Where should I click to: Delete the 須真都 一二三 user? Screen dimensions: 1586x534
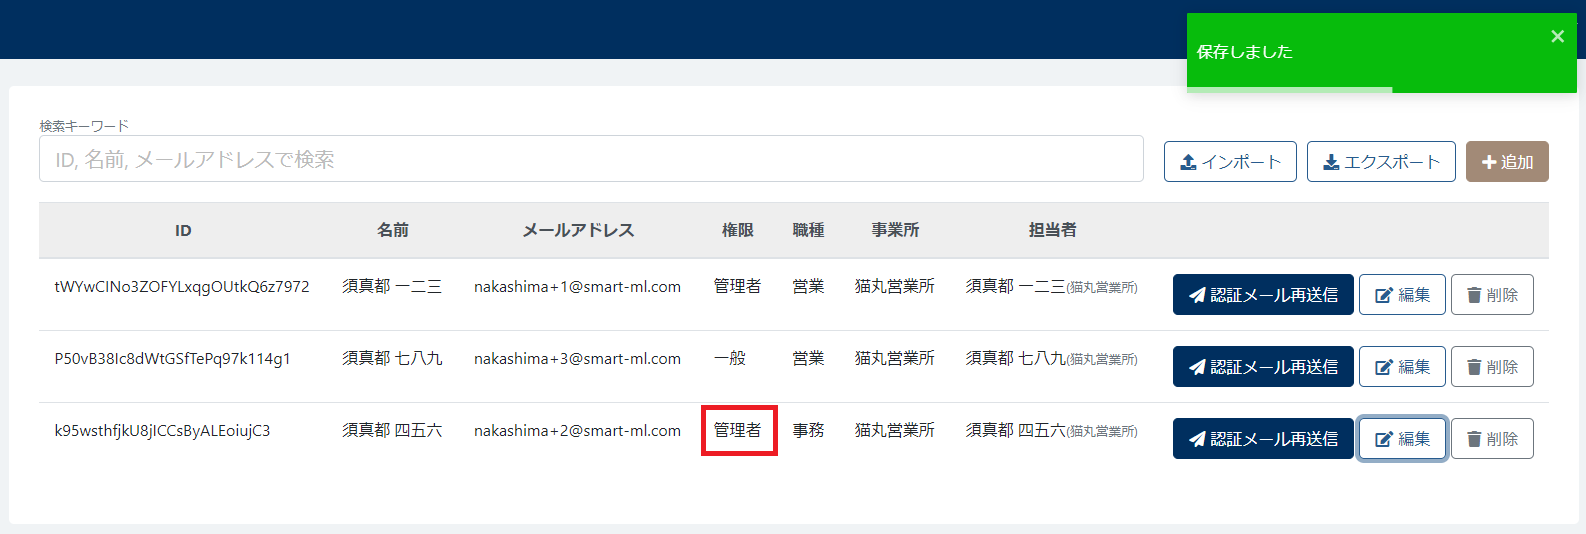(x=1491, y=295)
